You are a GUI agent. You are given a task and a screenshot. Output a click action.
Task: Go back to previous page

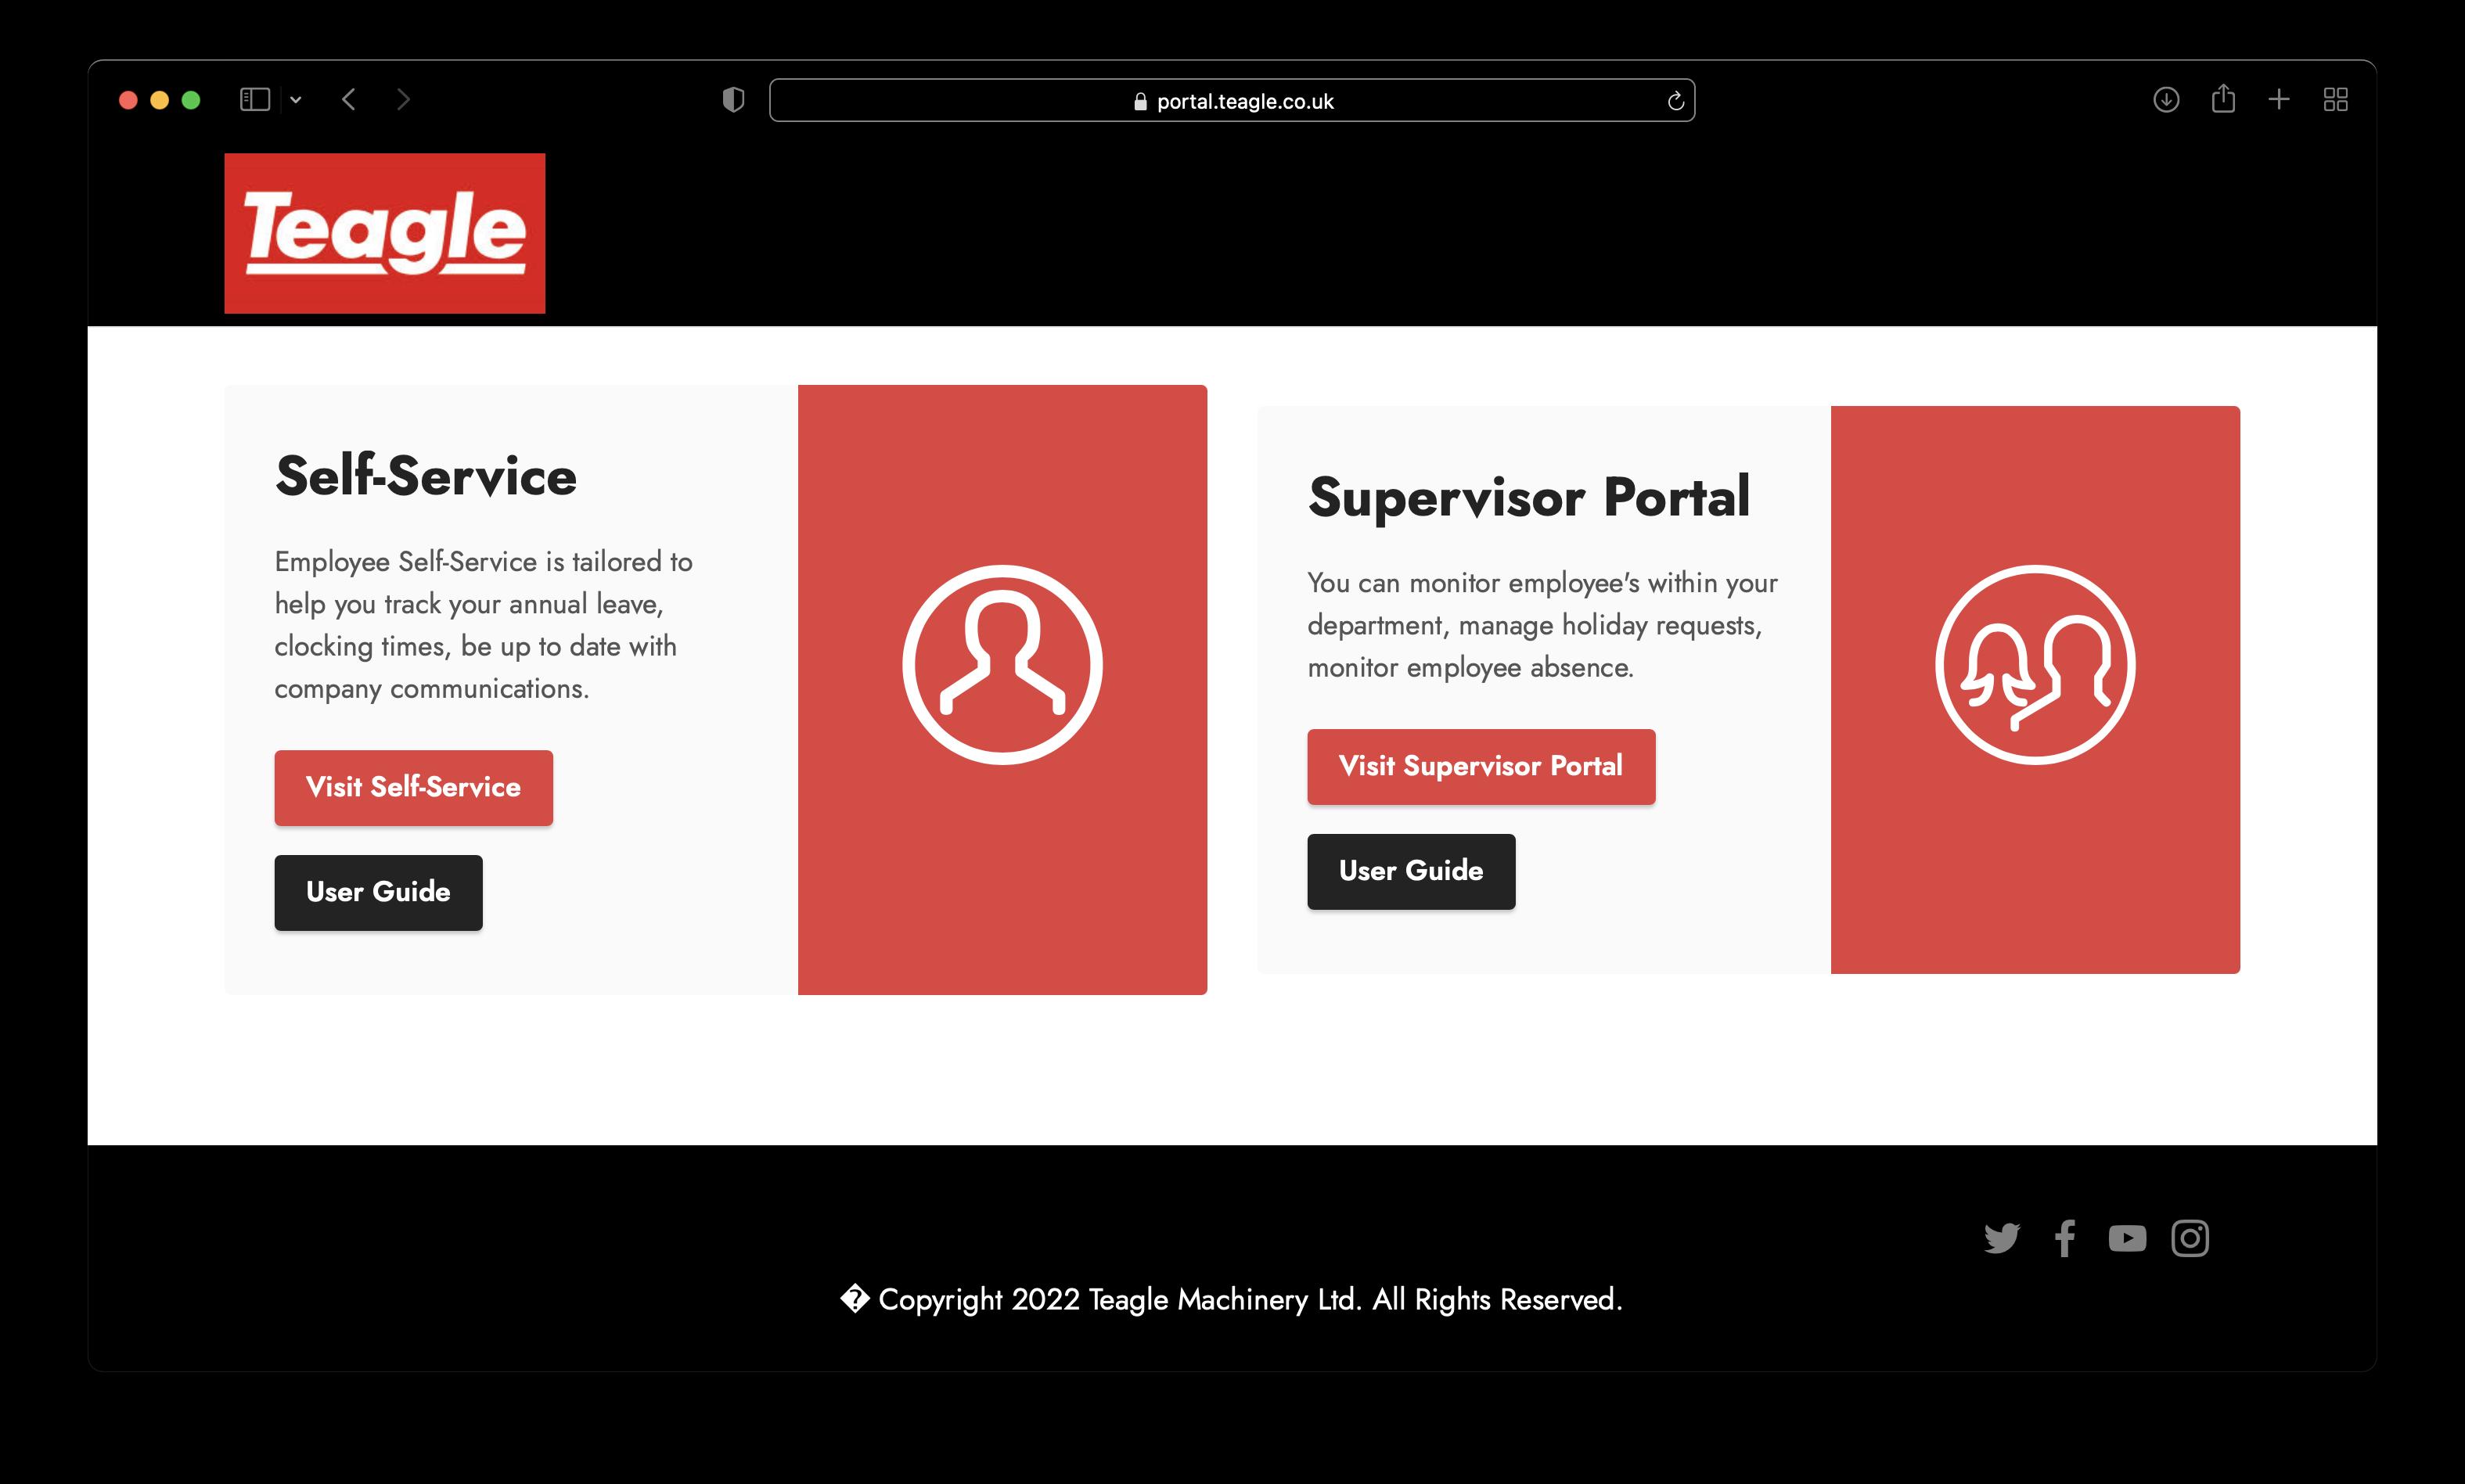pyautogui.click(x=349, y=100)
